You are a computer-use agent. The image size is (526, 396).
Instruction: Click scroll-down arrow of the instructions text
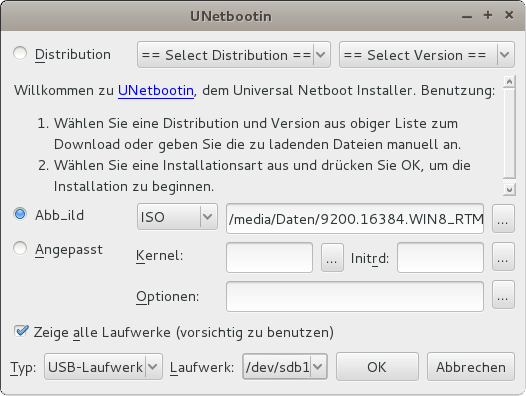pyautogui.click(x=509, y=190)
